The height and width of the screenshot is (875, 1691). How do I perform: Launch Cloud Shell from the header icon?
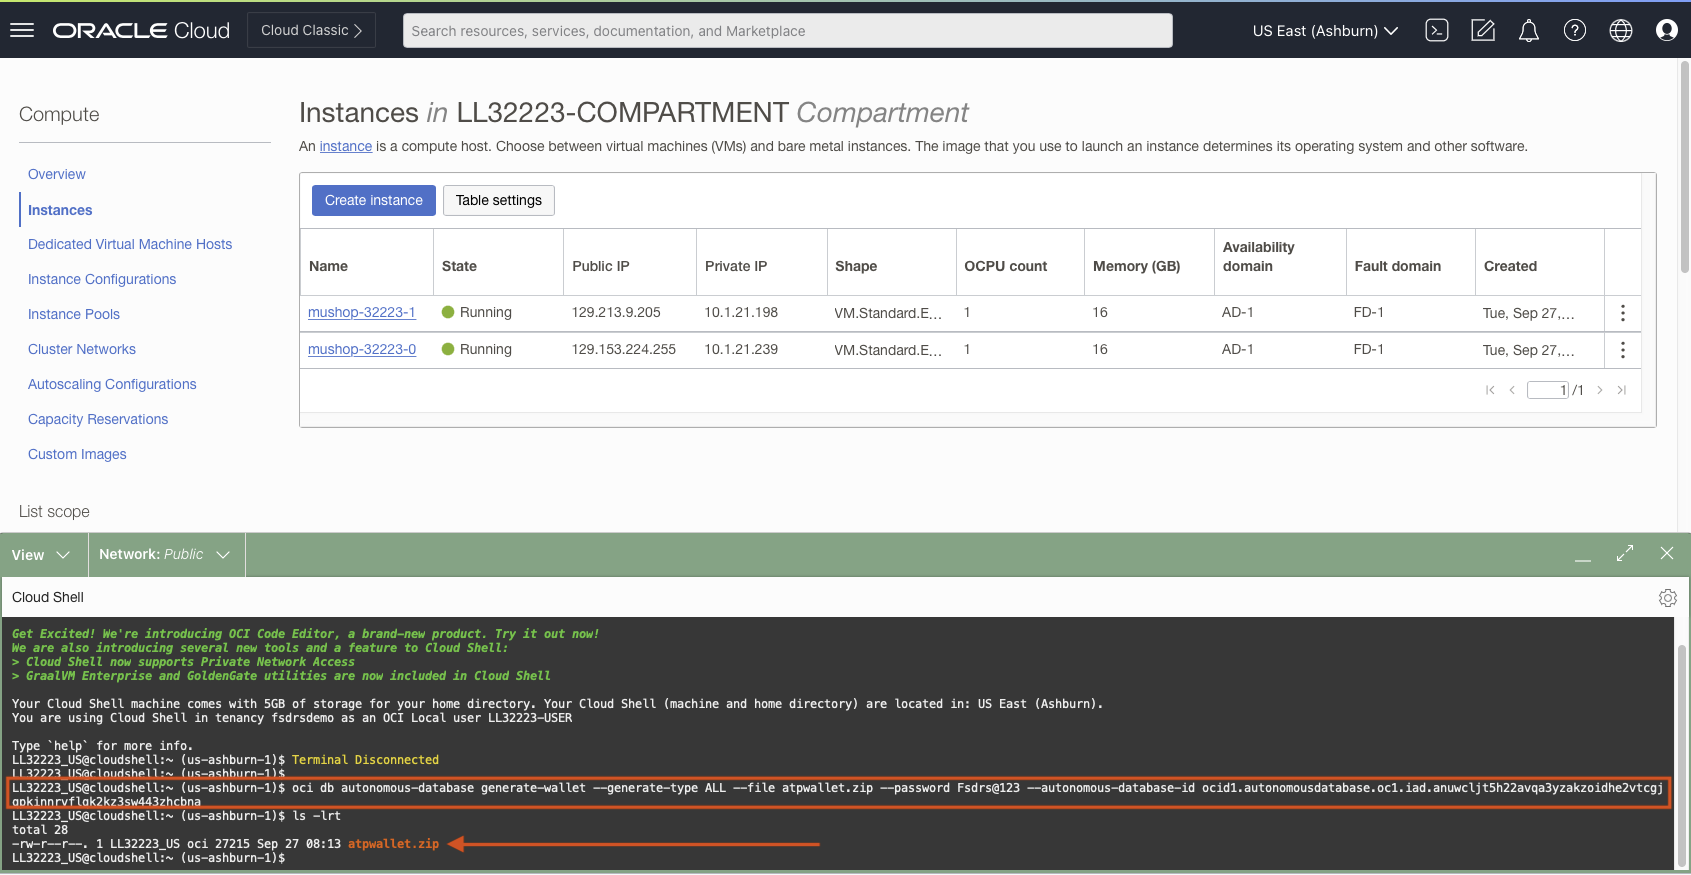coord(1437,30)
